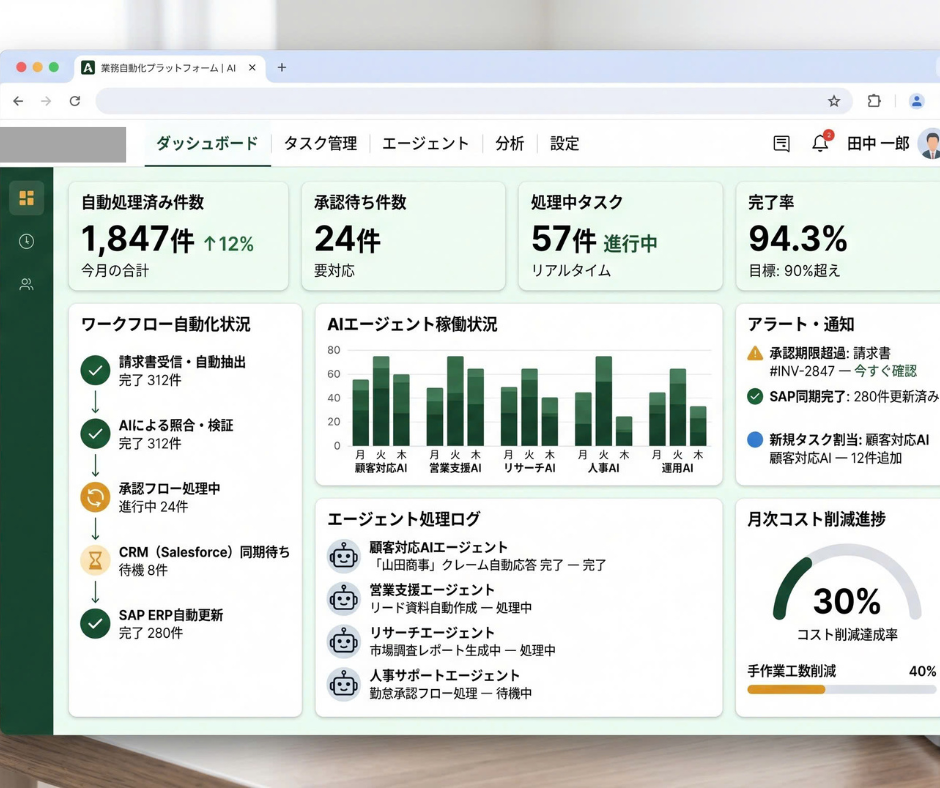Click the warning triangle alert icon
The image size is (940, 788).
(755, 353)
